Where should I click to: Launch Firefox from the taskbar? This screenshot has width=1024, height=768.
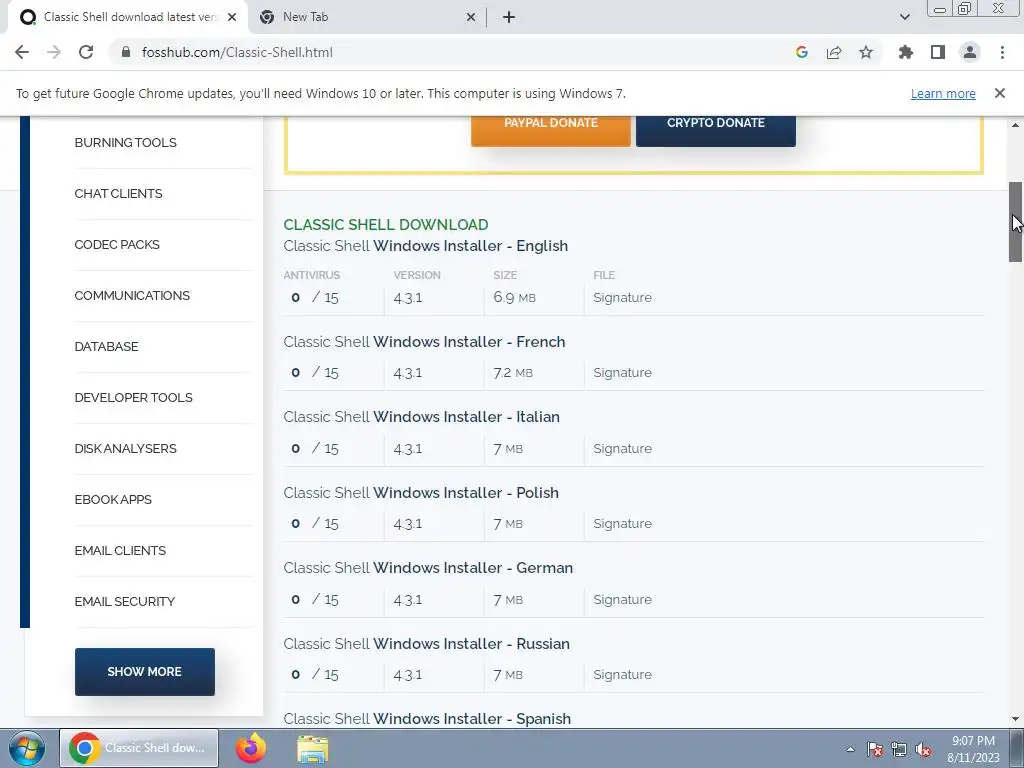[x=251, y=748]
